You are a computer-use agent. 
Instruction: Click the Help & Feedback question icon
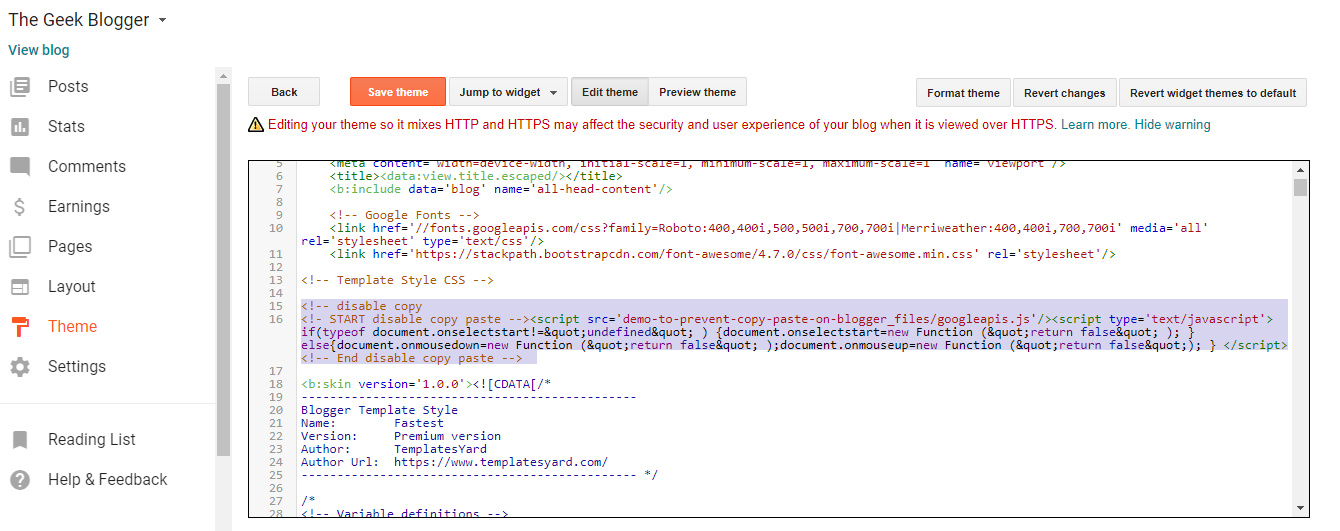click(20, 480)
